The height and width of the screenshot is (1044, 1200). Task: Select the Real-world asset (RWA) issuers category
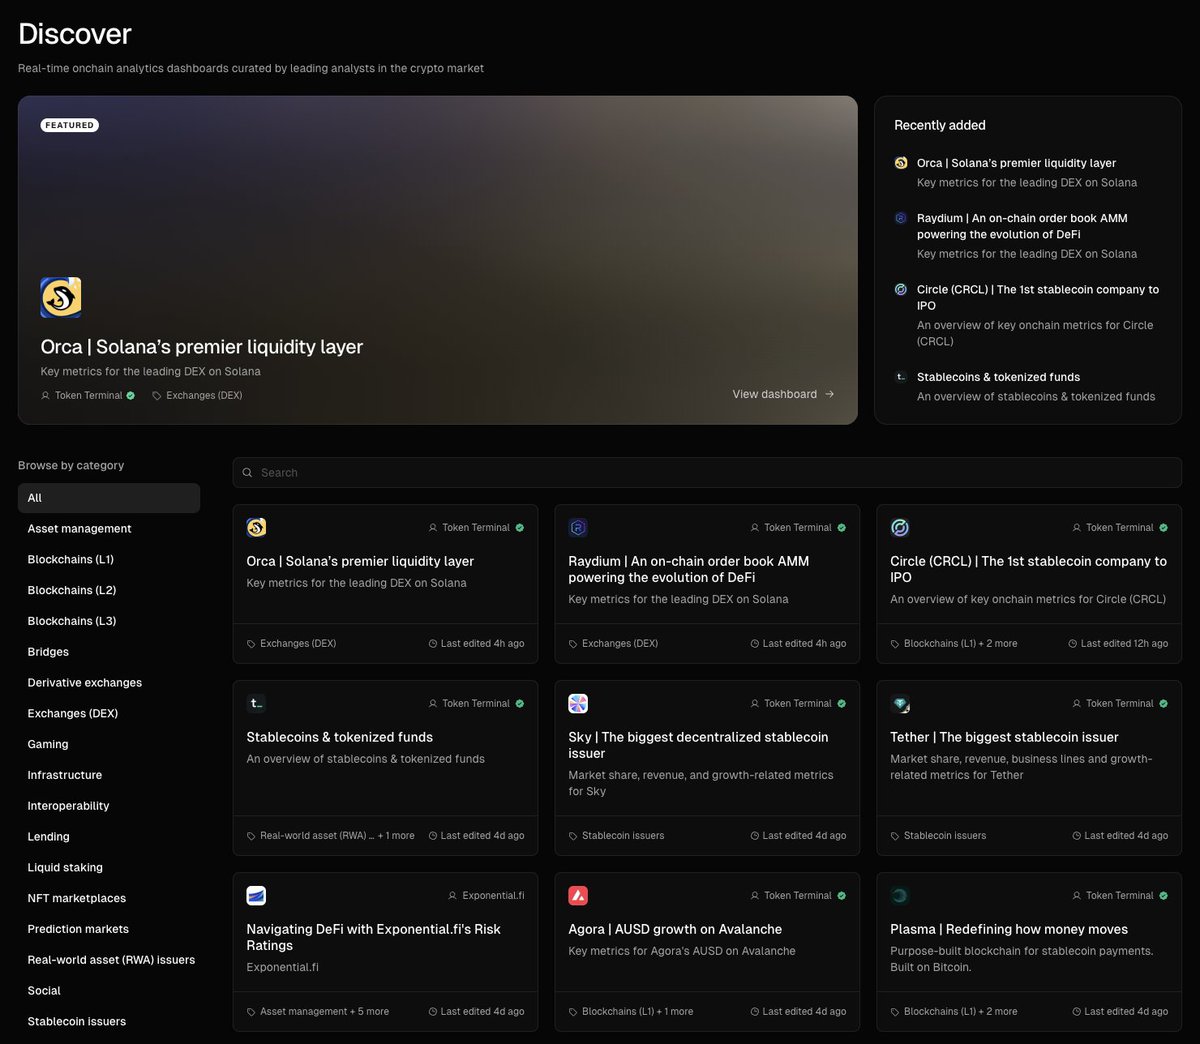109,960
